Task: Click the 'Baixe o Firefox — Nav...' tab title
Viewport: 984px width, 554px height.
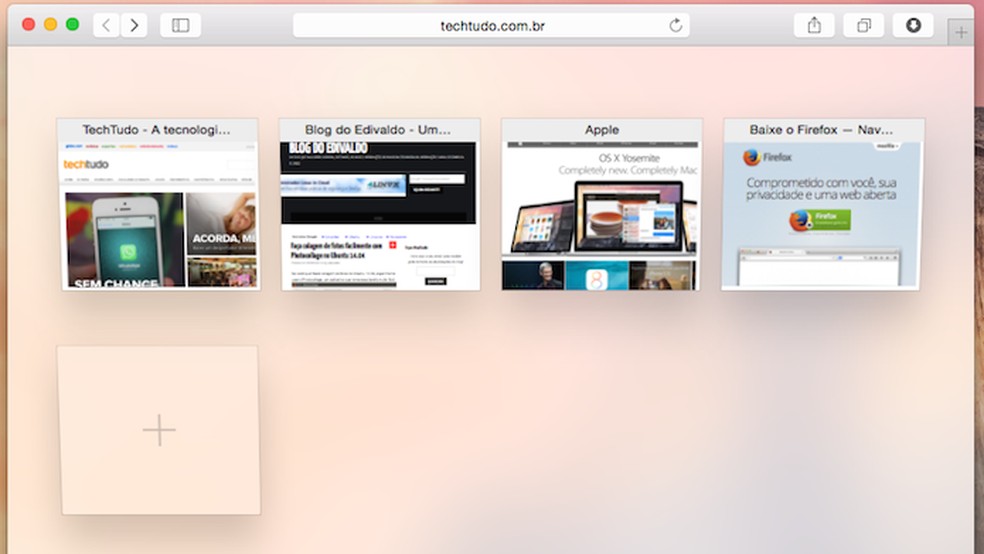Action: point(821,130)
